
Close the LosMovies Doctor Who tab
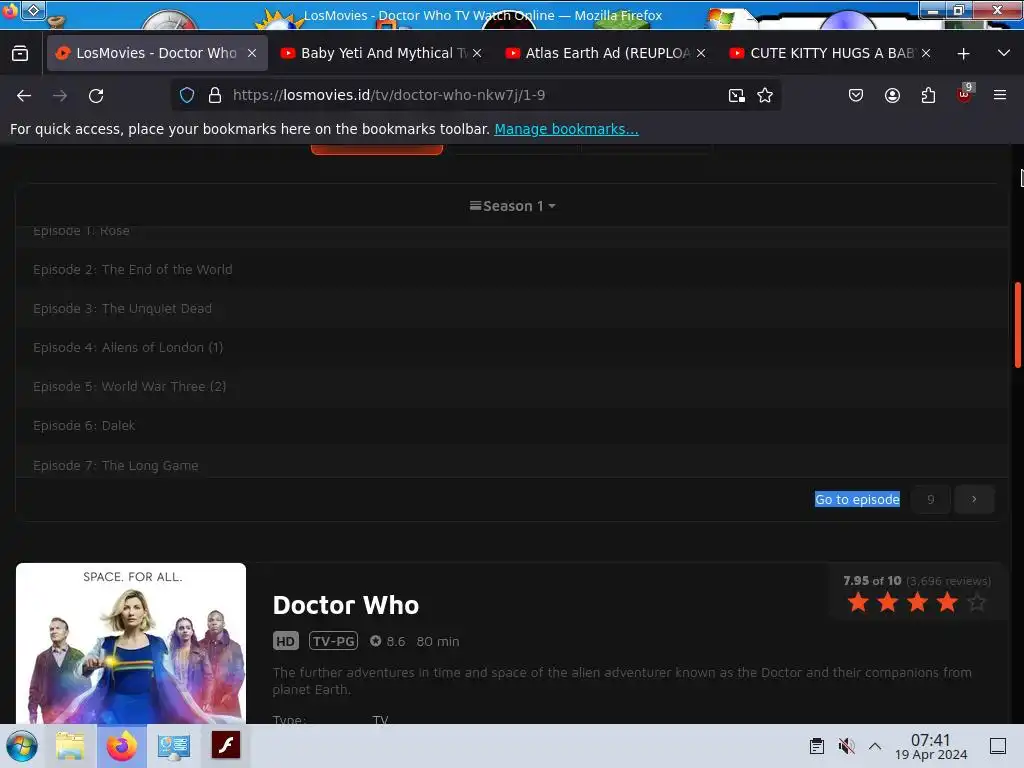coord(252,53)
